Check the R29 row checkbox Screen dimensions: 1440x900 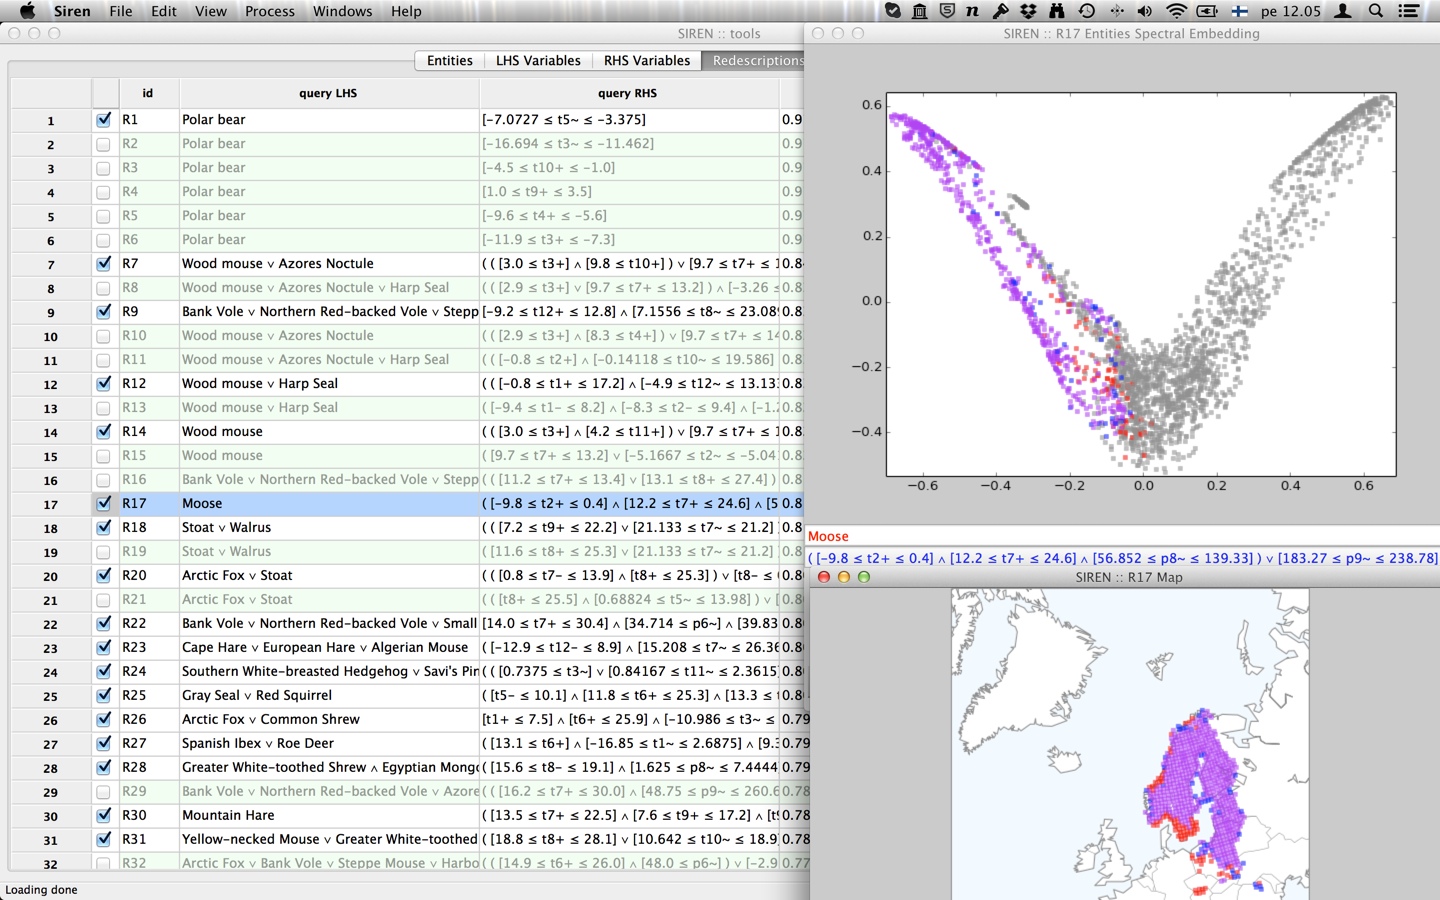(104, 792)
